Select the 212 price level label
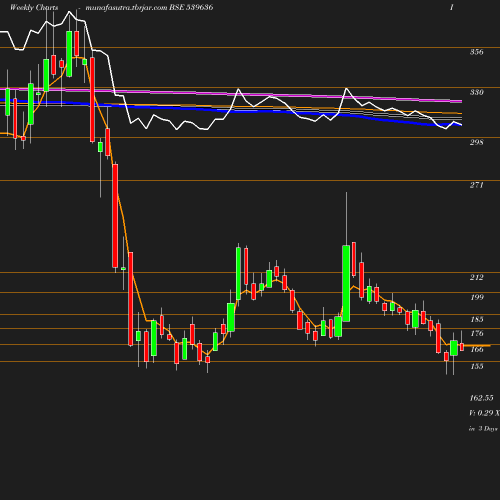The width and height of the screenshot is (500, 500). (x=476, y=277)
